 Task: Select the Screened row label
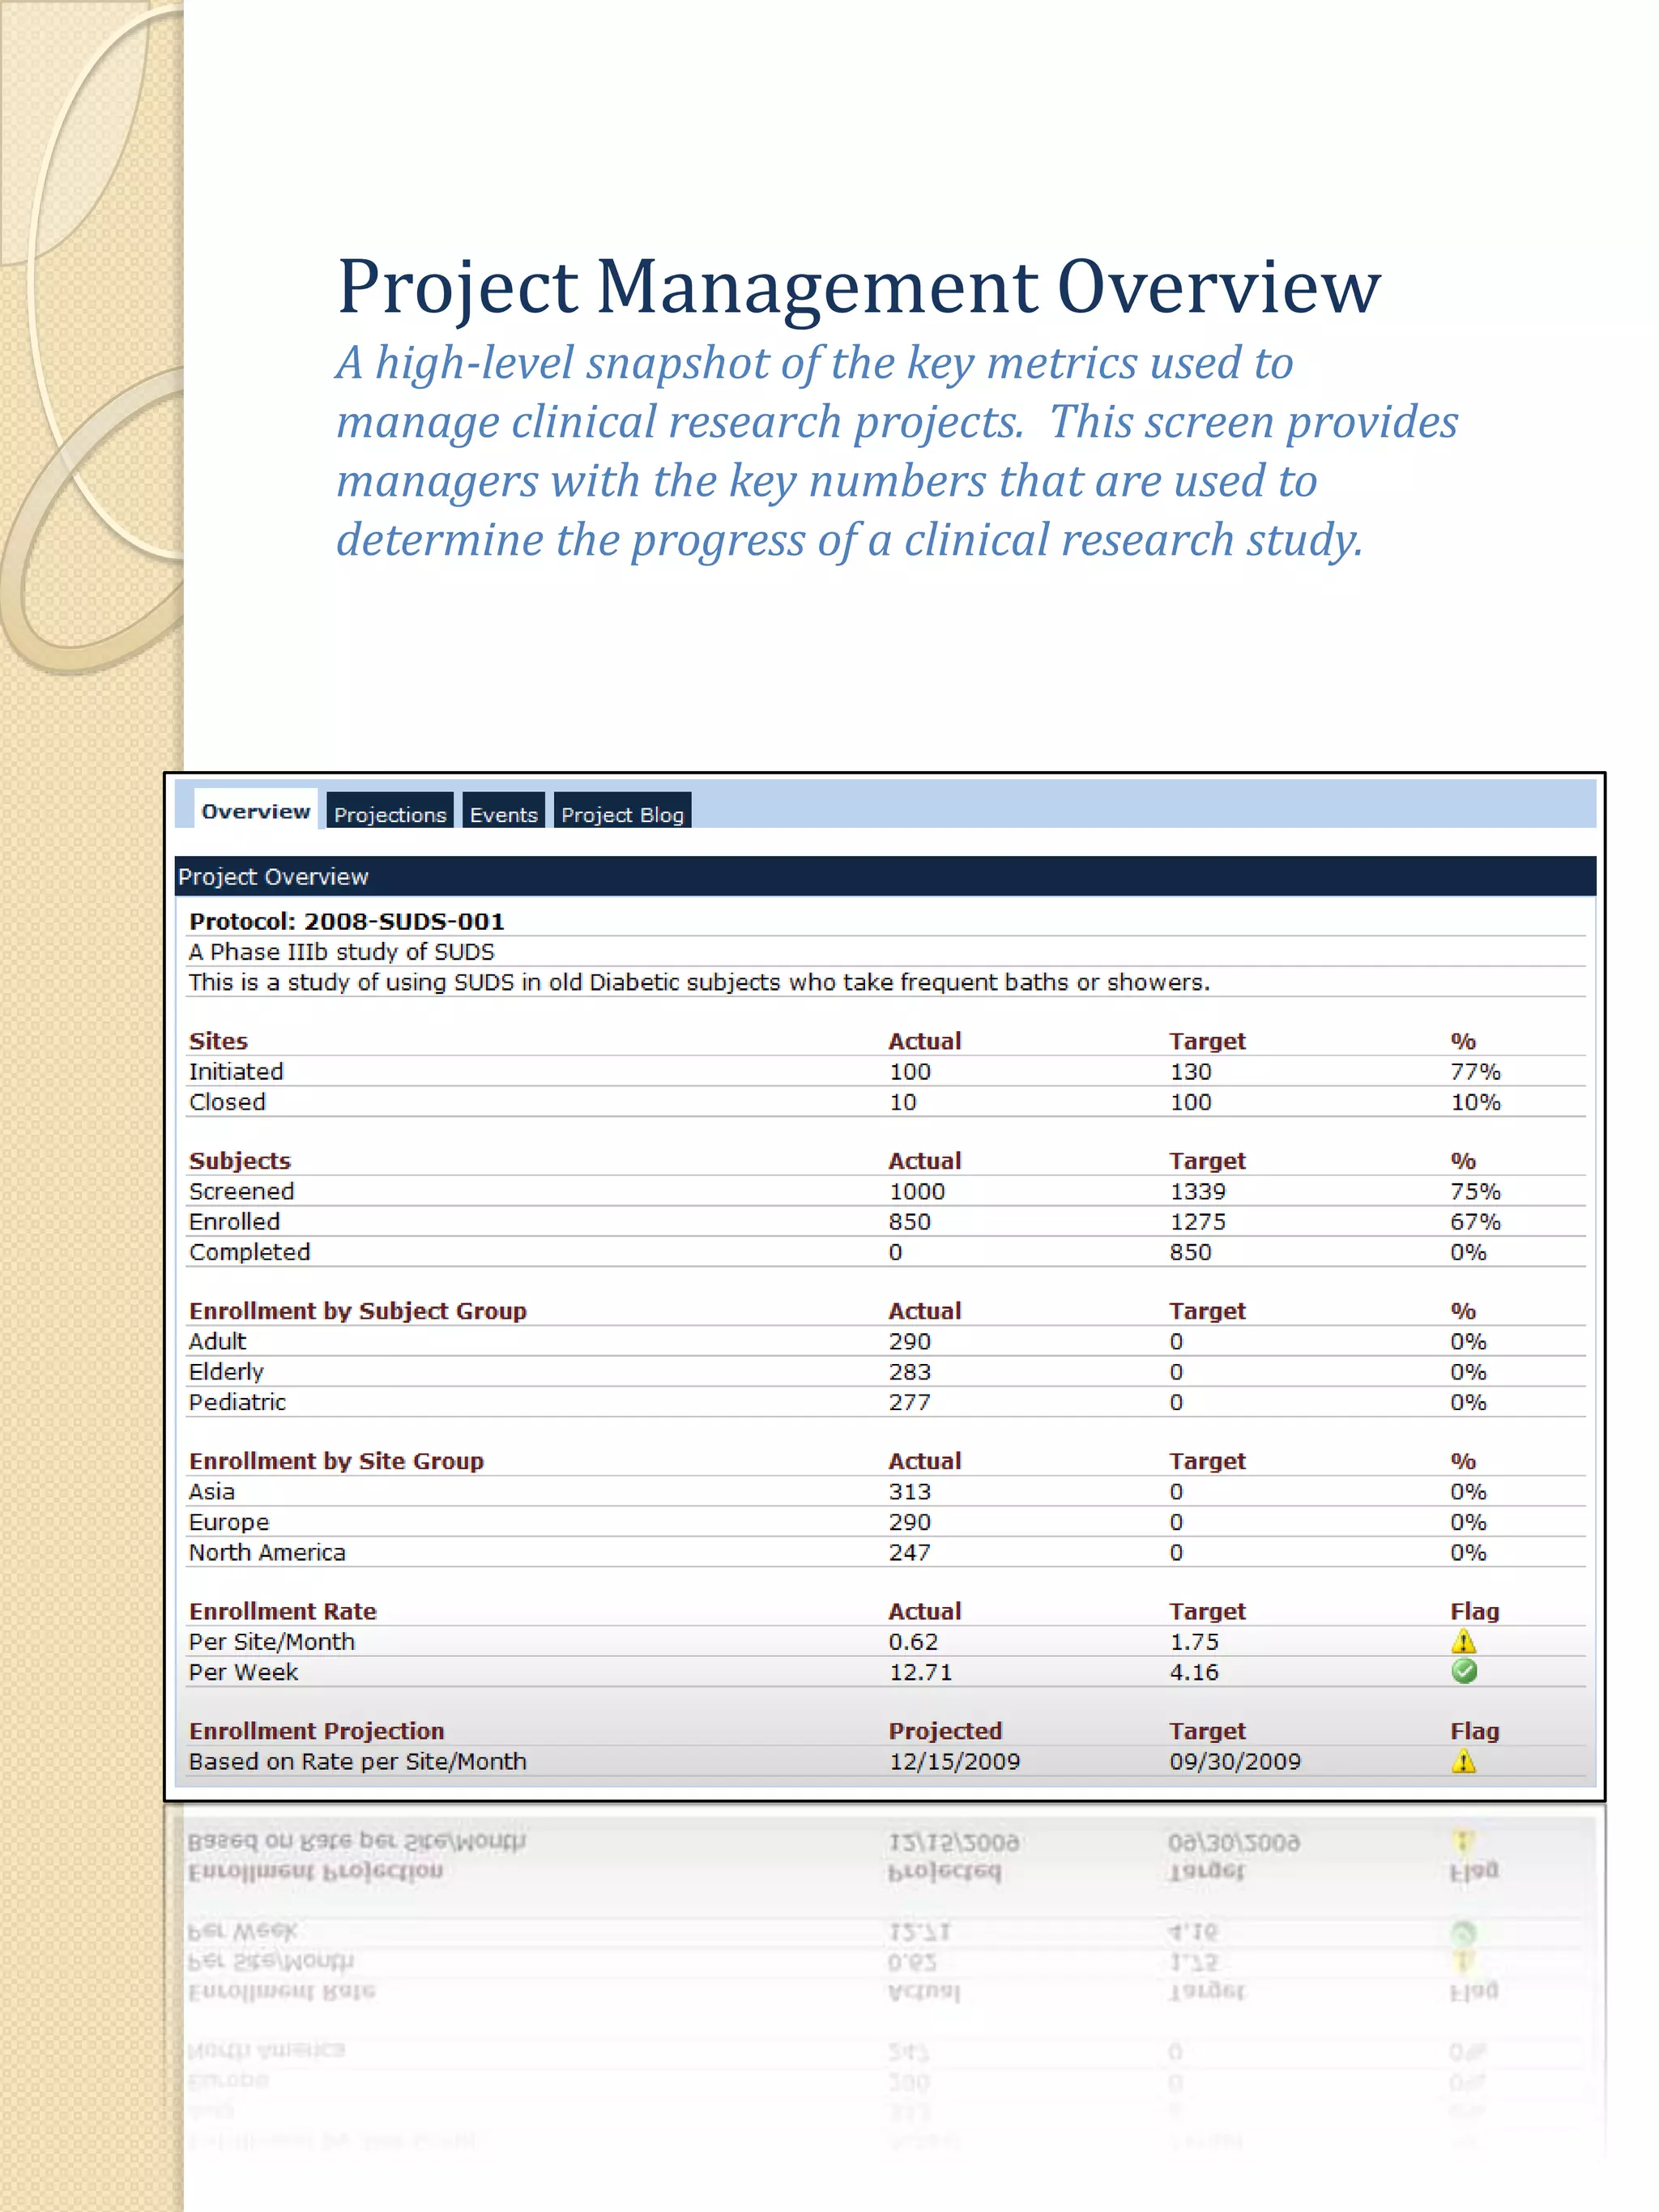pyautogui.click(x=241, y=1191)
